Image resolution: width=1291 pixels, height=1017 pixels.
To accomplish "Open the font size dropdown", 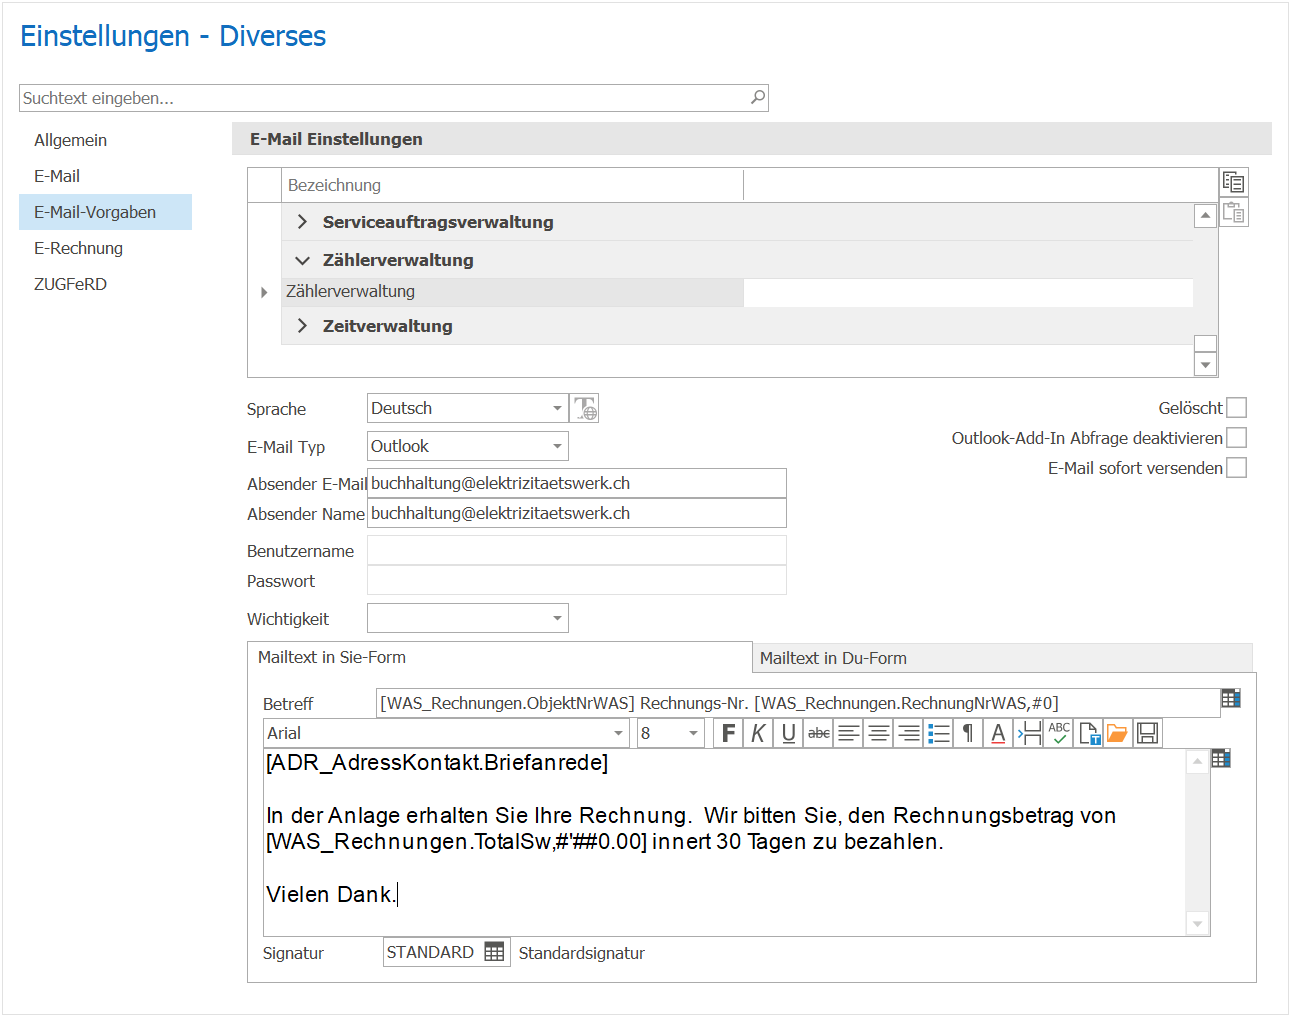I will coord(693,733).
